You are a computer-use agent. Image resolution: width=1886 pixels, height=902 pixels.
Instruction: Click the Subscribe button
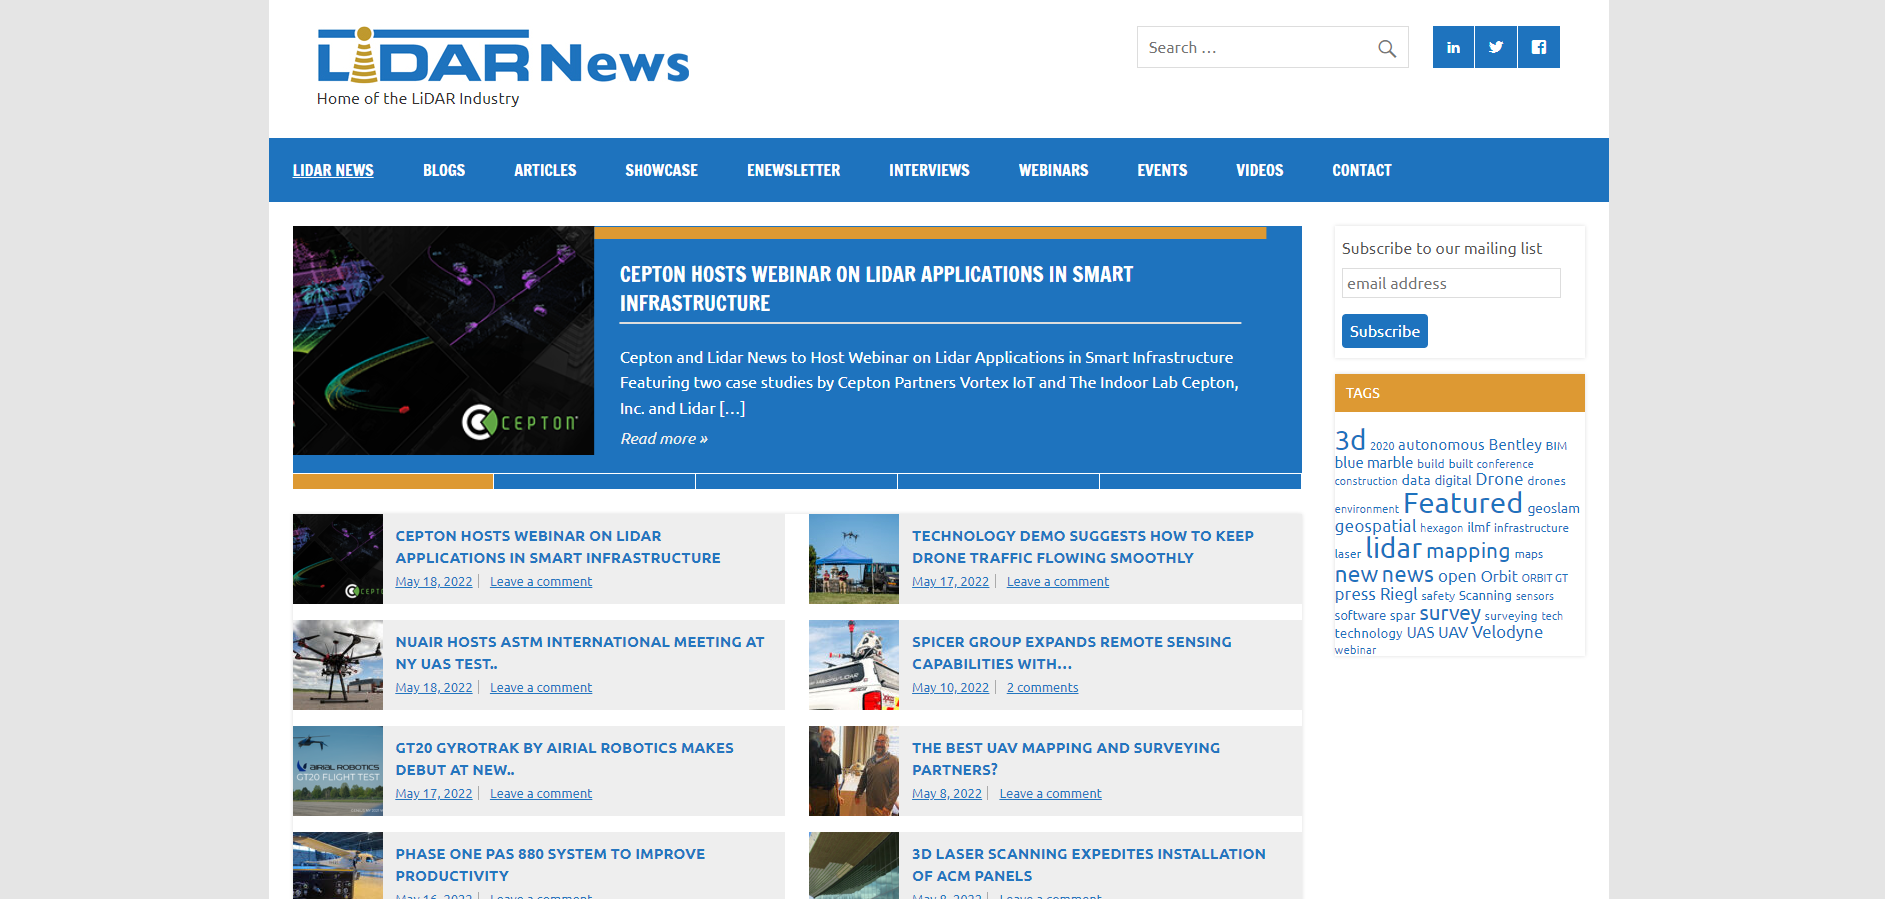pos(1384,331)
